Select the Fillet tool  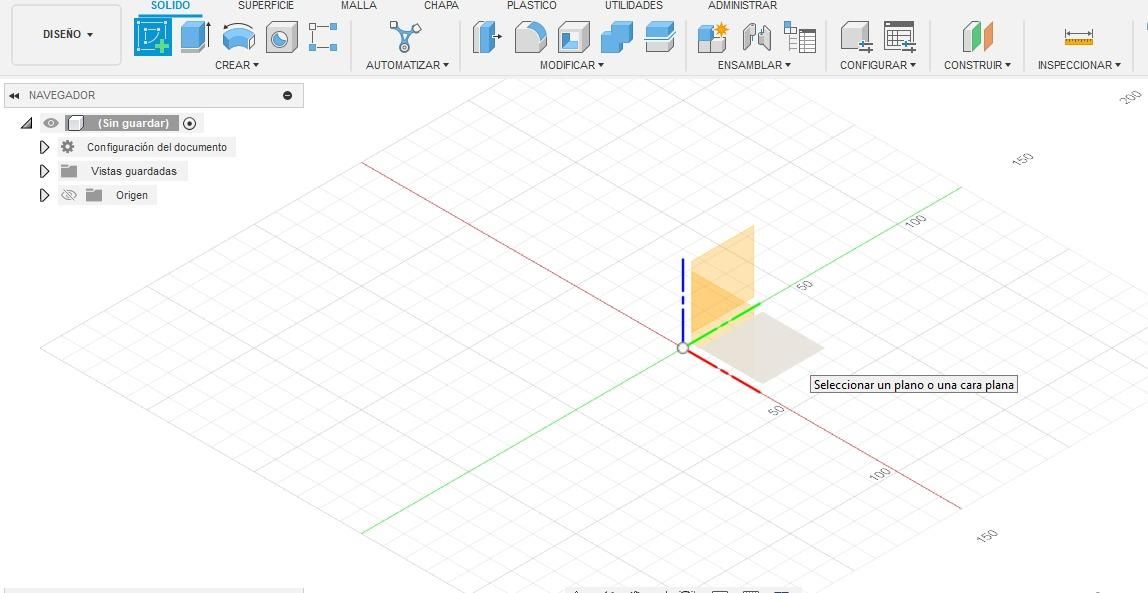(531, 37)
